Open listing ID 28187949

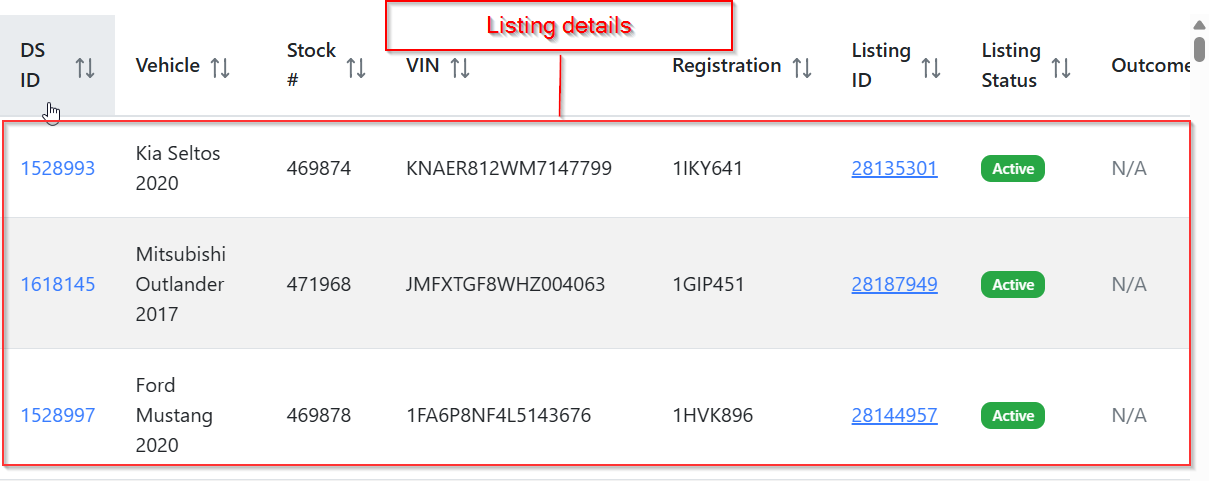894,284
